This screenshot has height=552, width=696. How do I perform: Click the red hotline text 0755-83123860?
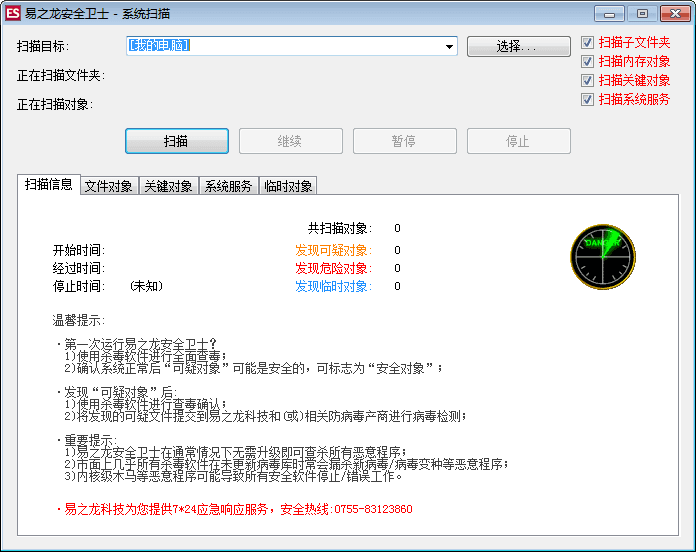click(373, 509)
